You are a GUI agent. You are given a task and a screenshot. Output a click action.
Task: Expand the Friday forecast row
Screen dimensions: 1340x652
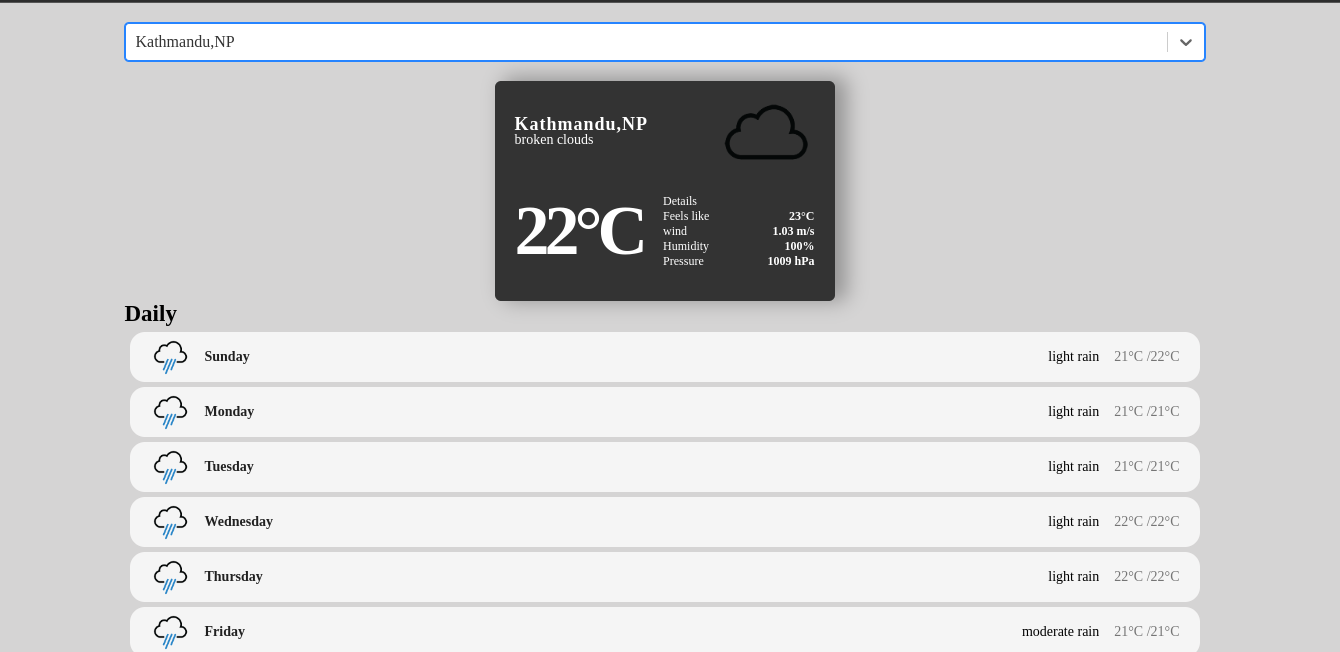click(x=664, y=630)
